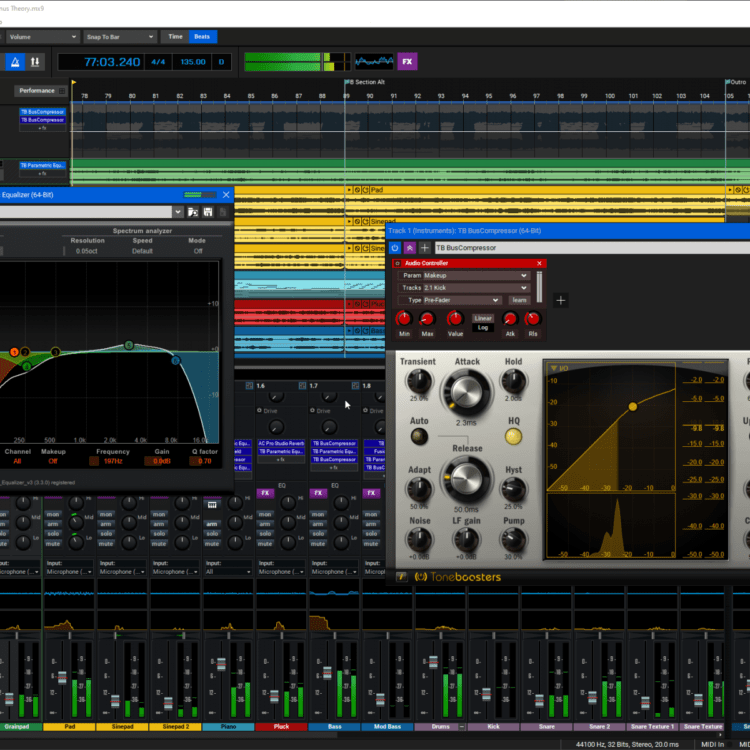Click +fx under the TB Parametric Equ track slot
This screenshot has width=750, height=750.
point(42,174)
